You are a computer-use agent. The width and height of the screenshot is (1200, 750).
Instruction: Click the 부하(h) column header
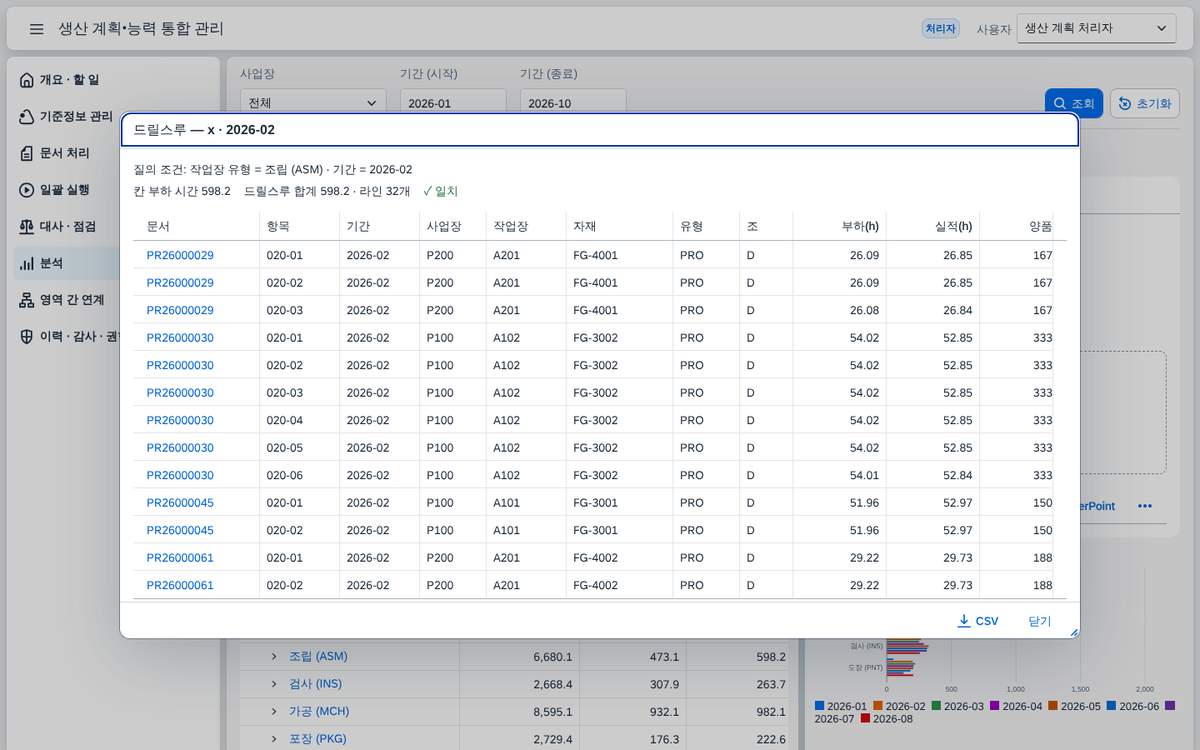pyautogui.click(x=839, y=226)
